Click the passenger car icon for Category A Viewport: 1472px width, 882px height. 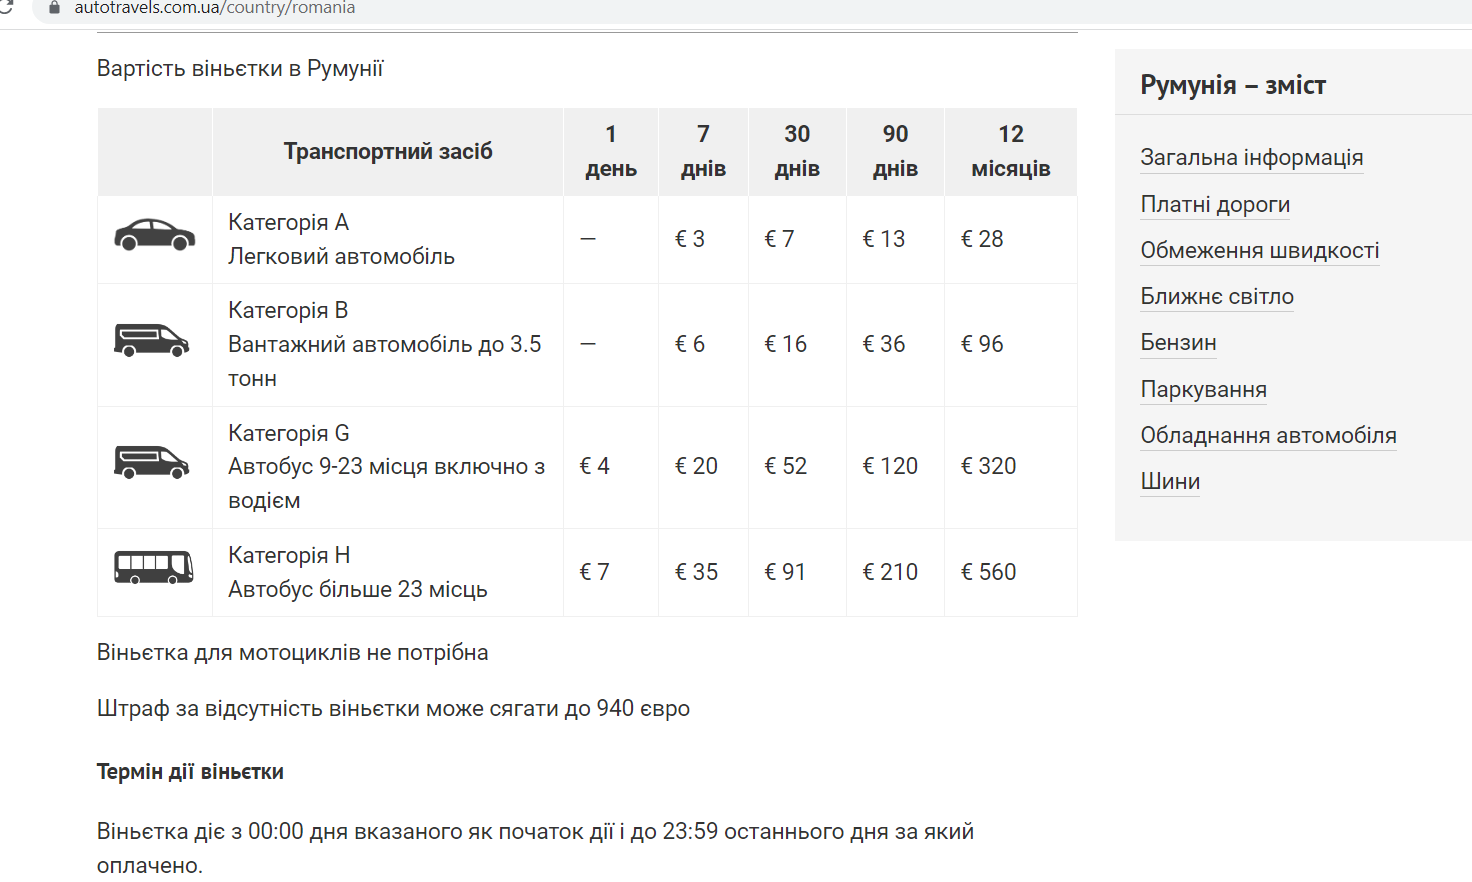click(x=154, y=236)
